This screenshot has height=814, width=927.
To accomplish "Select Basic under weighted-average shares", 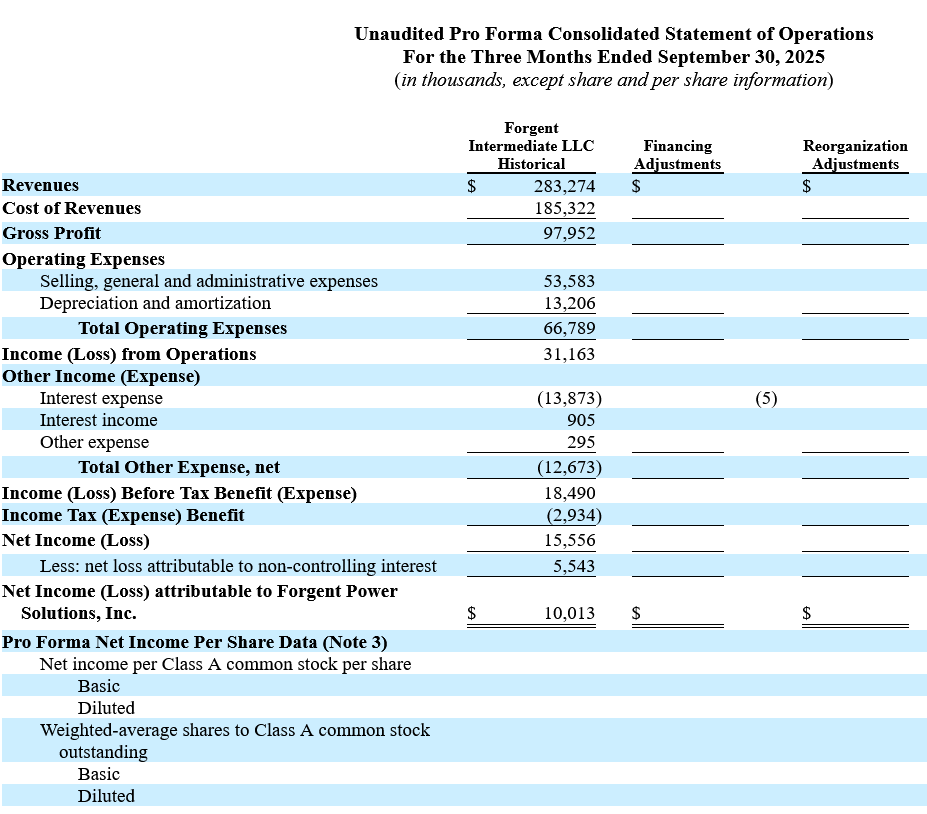I will [99, 774].
